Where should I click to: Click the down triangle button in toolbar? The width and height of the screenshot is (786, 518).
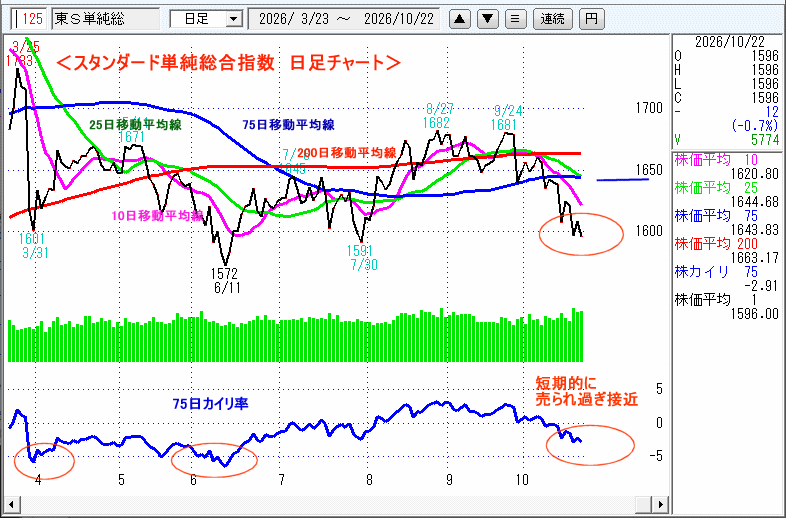pyautogui.click(x=487, y=20)
